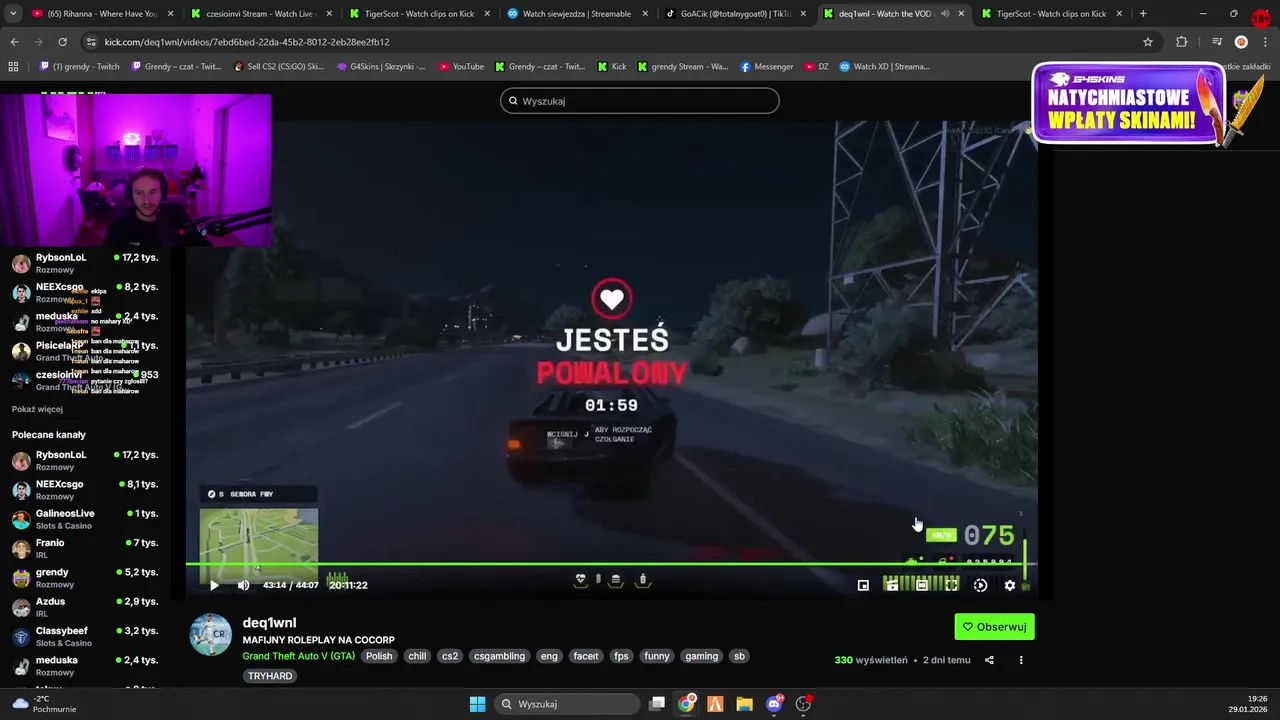Play the paused VOD video
Image resolution: width=1280 pixels, height=720 pixels.
(x=213, y=585)
